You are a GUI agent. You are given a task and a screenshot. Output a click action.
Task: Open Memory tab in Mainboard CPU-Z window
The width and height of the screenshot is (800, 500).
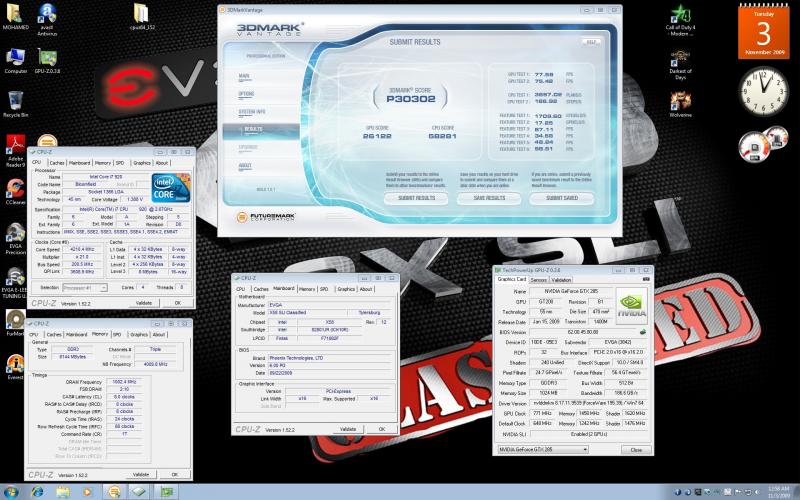point(307,289)
